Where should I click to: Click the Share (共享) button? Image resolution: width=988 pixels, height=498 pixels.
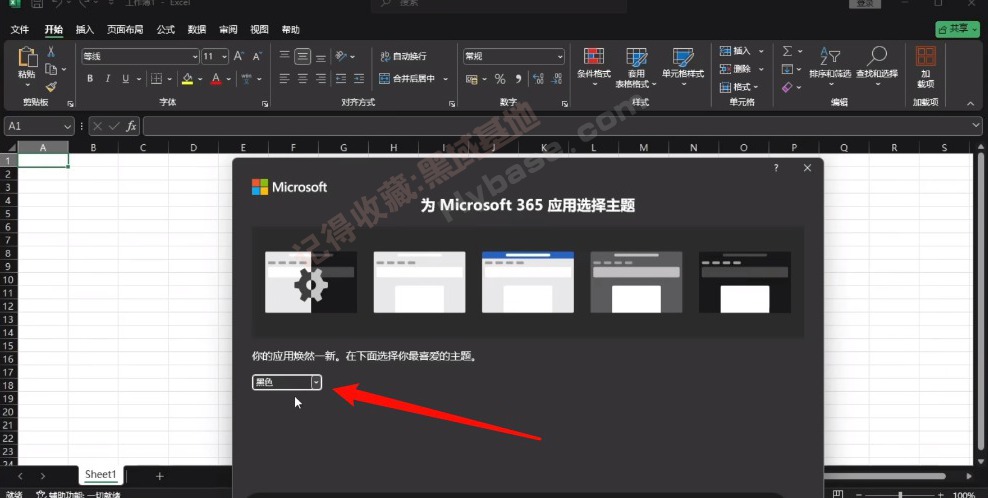click(958, 29)
